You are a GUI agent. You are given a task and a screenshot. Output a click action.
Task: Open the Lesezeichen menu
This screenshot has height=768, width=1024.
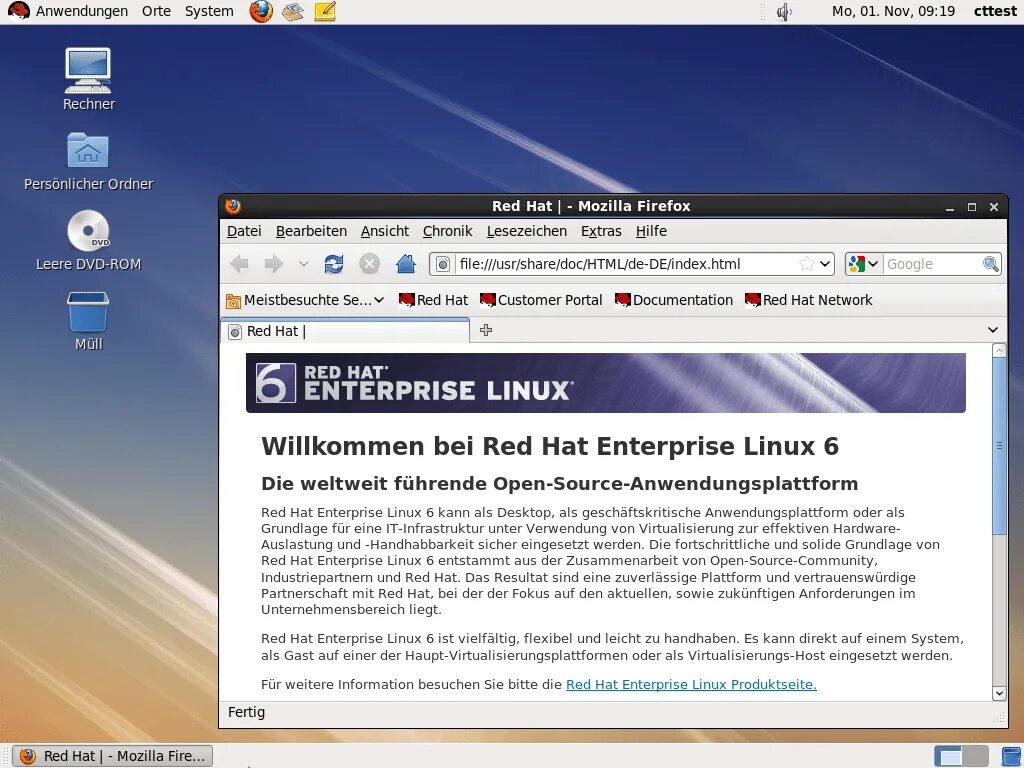pos(527,231)
